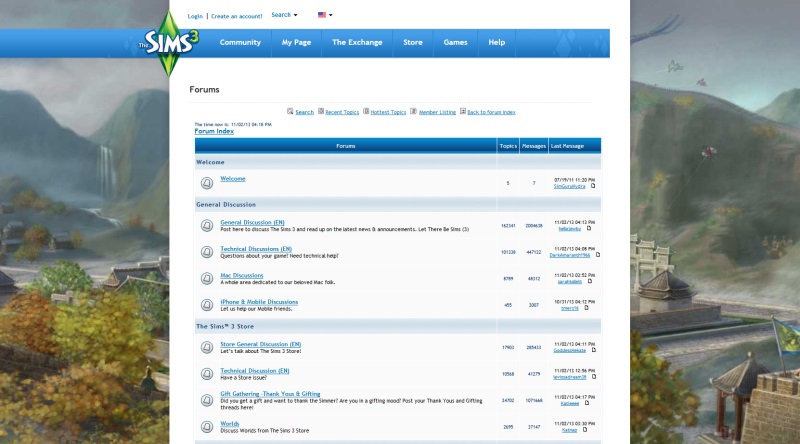Click the Search text link in toolbar
The height and width of the screenshot is (444, 800).
click(x=305, y=112)
